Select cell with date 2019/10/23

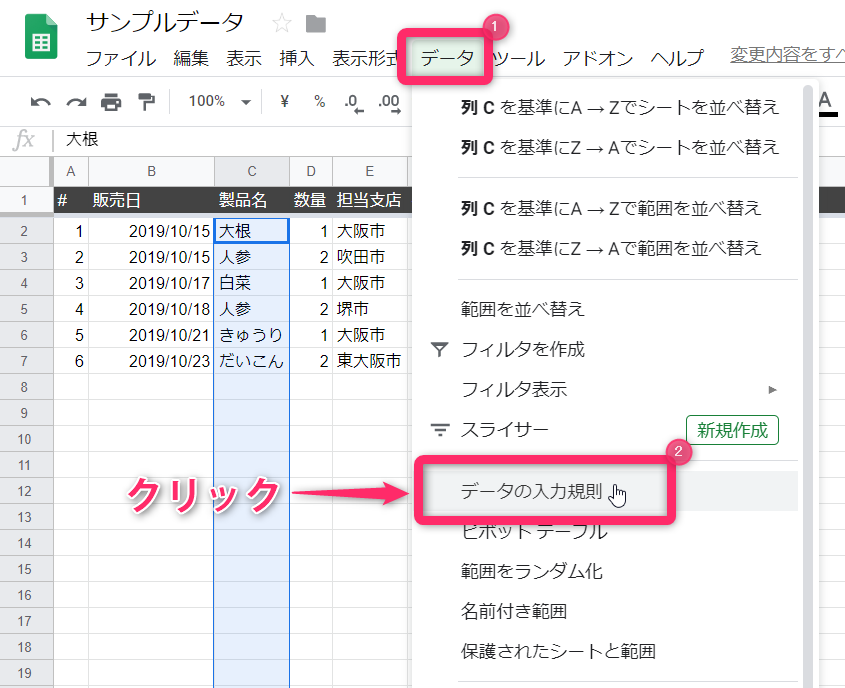tap(151, 360)
